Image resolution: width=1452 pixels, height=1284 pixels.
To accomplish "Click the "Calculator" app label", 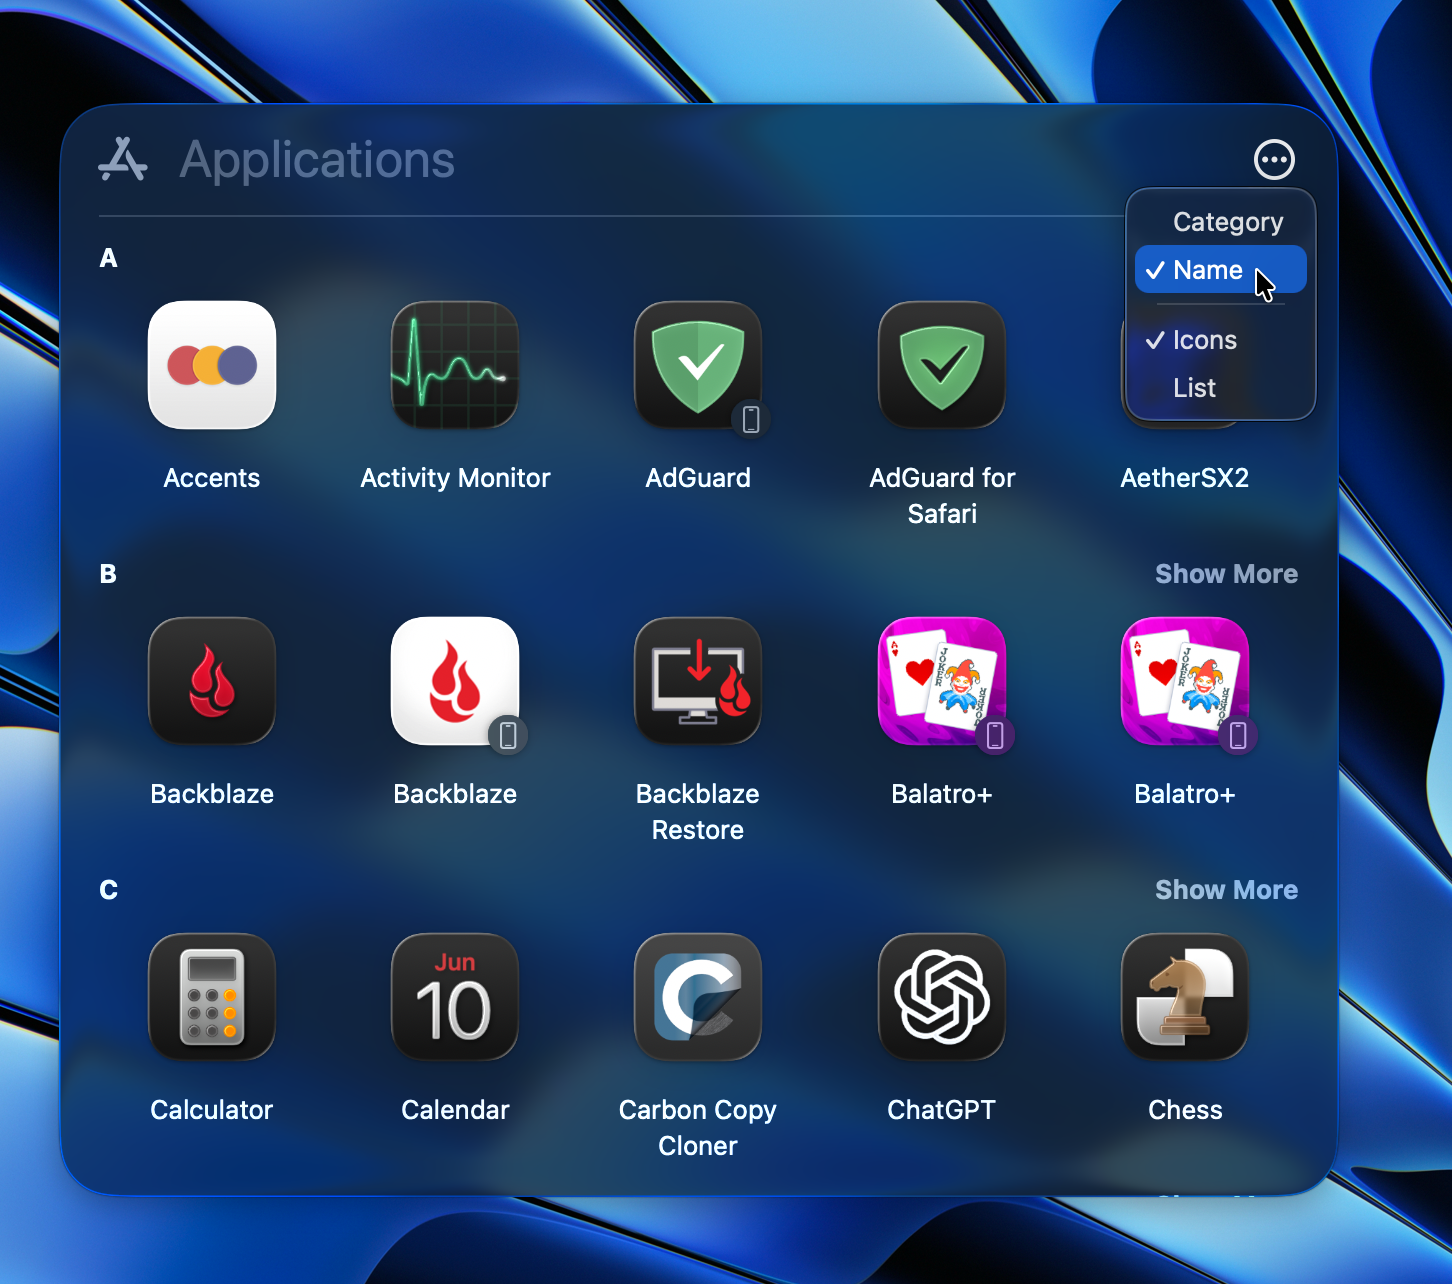I will (212, 1110).
